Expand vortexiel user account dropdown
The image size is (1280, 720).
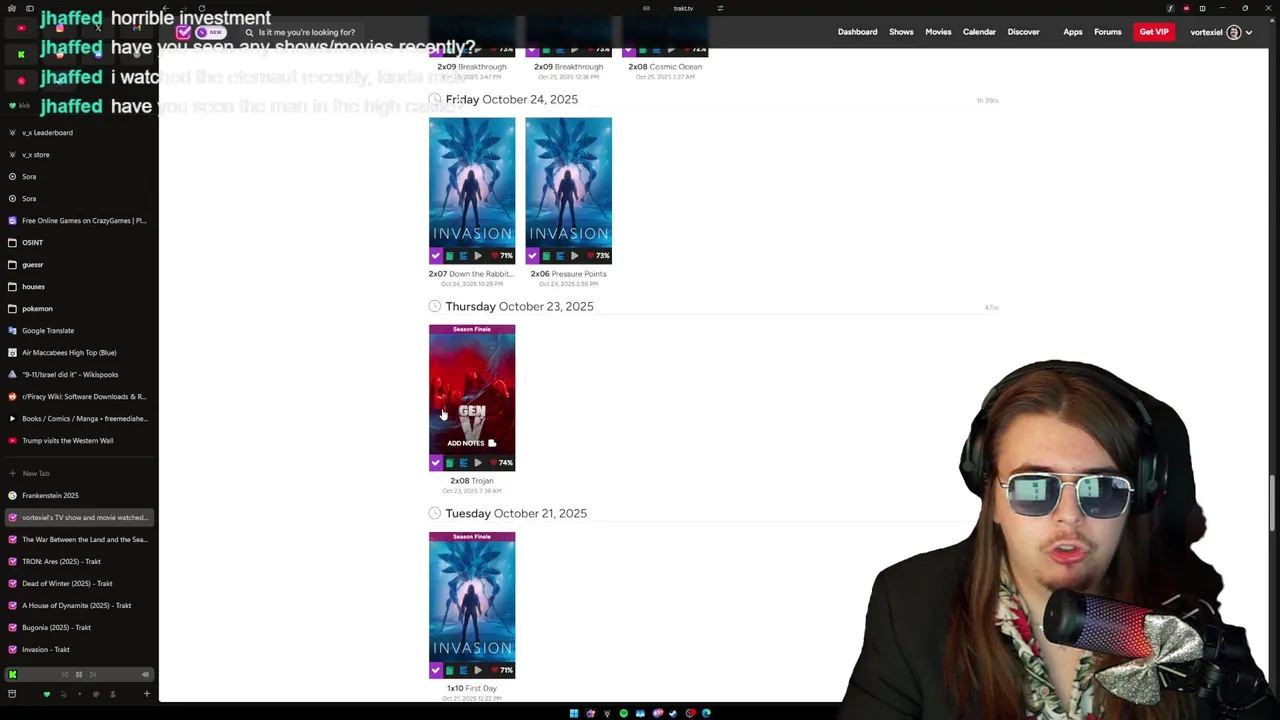(x=1249, y=33)
